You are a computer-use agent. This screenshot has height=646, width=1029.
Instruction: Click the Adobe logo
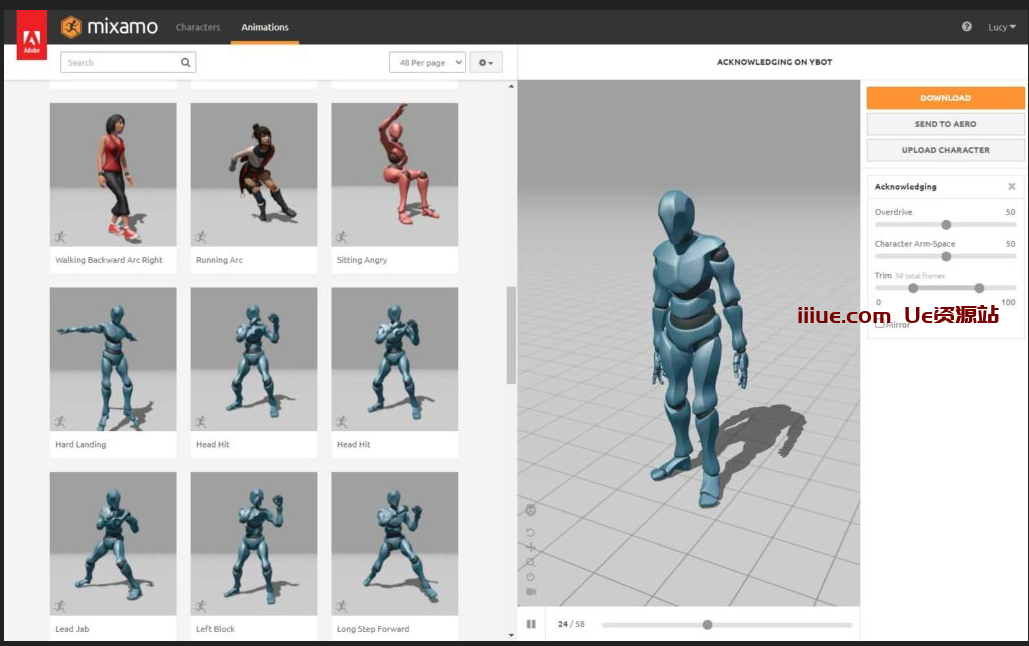click(x=31, y=43)
